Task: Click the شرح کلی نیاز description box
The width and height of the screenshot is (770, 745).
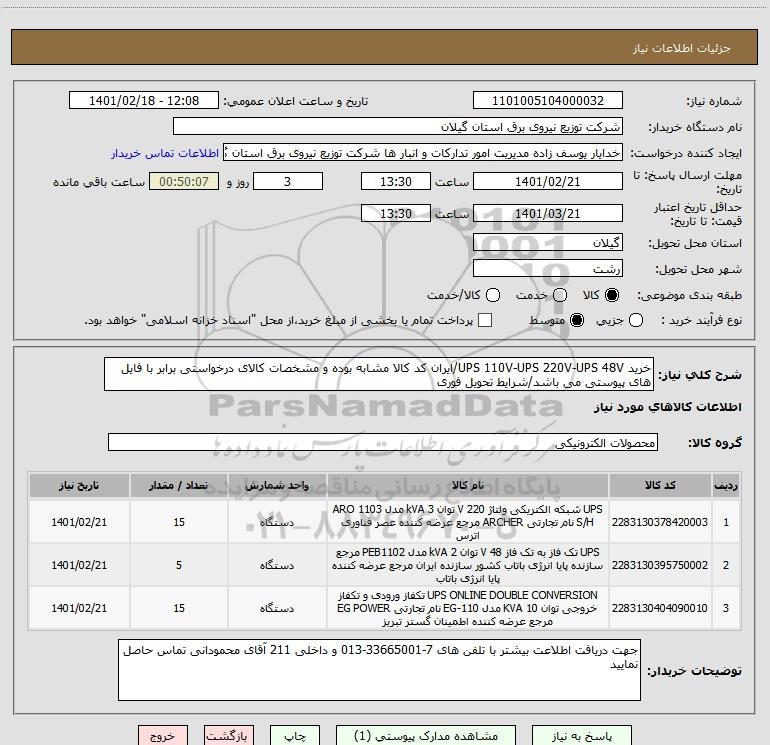Action: pyautogui.click(x=379, y=375)
